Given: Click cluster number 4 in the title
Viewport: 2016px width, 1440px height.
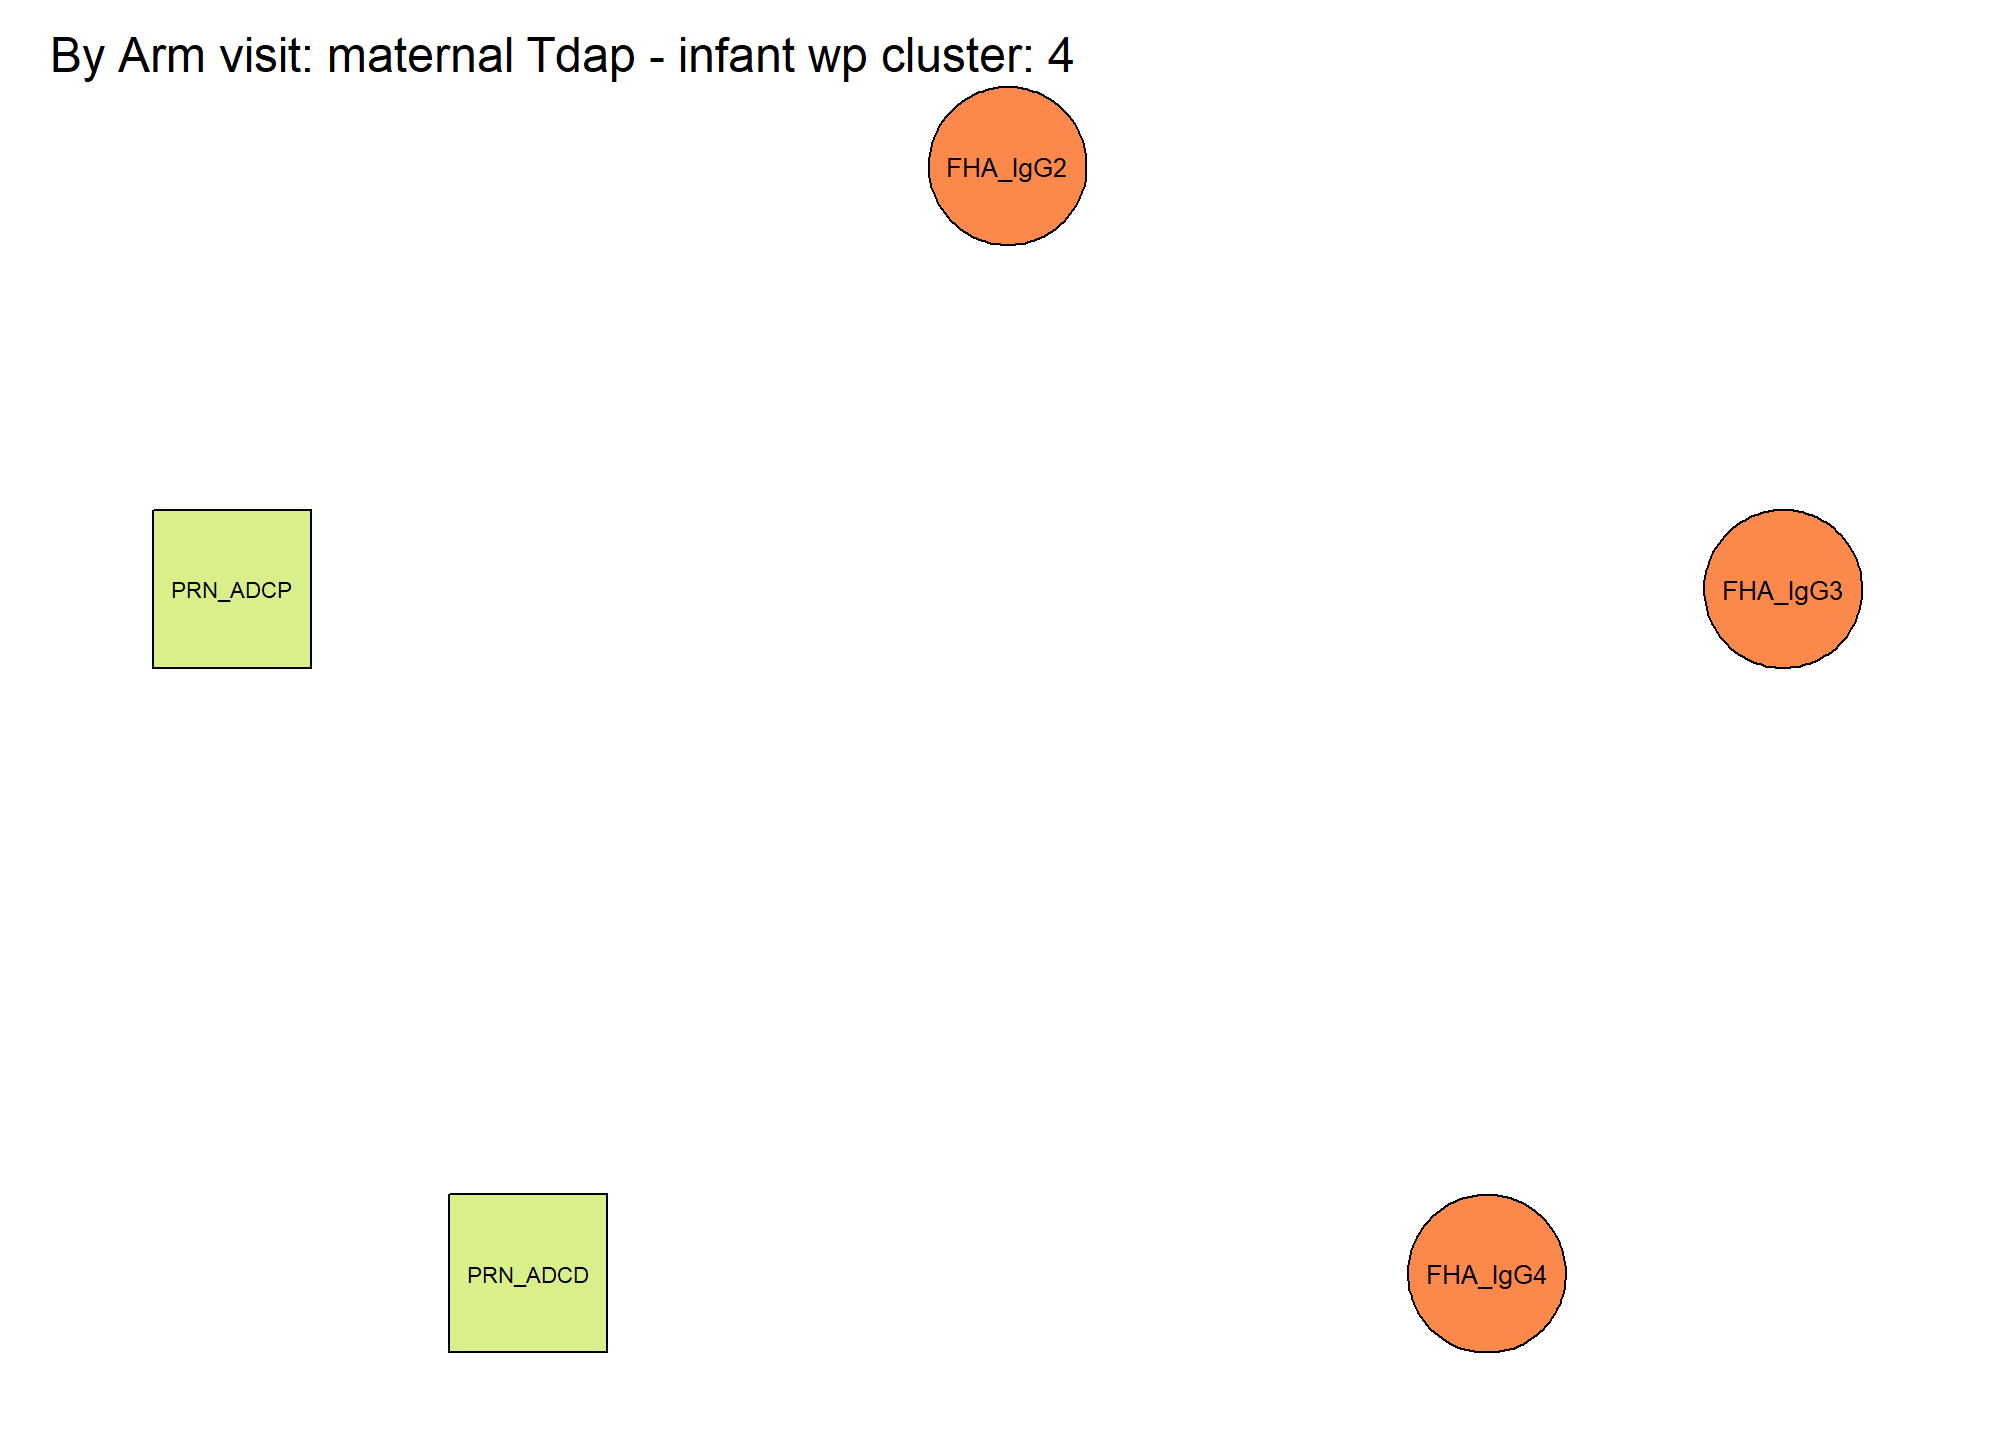Looking at the screenshot, I should pyautogui.click(x=1061, y=56).
